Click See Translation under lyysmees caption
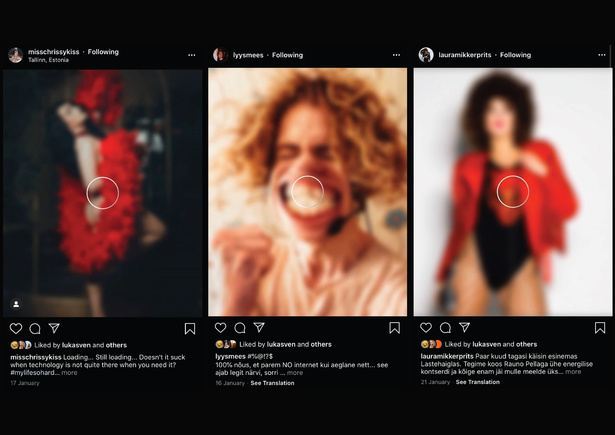Image resolution: width=615 pixels, height=435 pixels. pos(272,383)
